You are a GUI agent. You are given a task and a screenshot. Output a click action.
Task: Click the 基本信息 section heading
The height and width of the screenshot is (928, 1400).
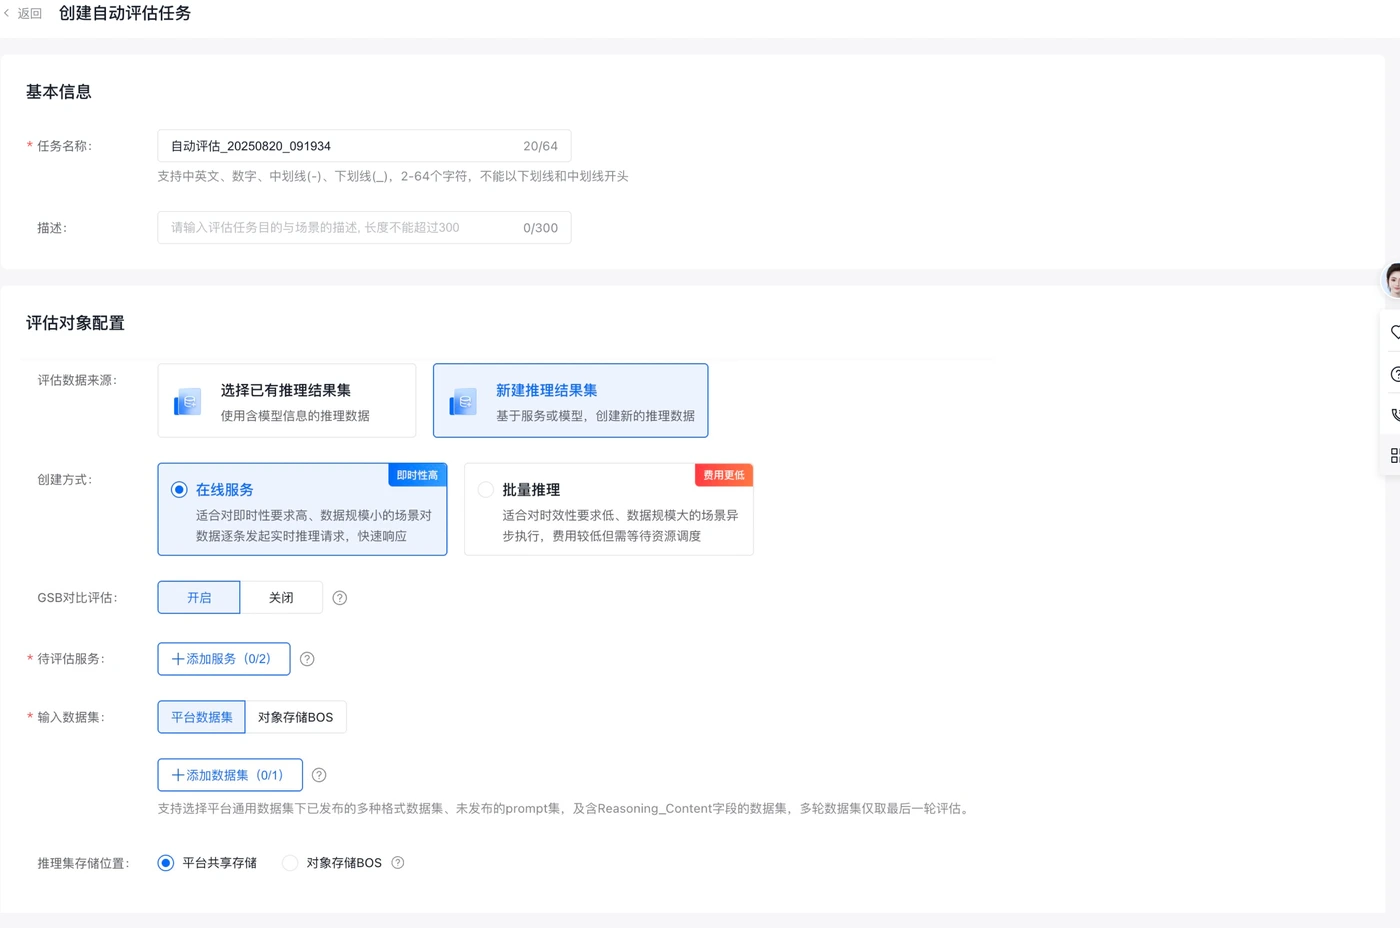pyautogui.click(x=59, y=92)
